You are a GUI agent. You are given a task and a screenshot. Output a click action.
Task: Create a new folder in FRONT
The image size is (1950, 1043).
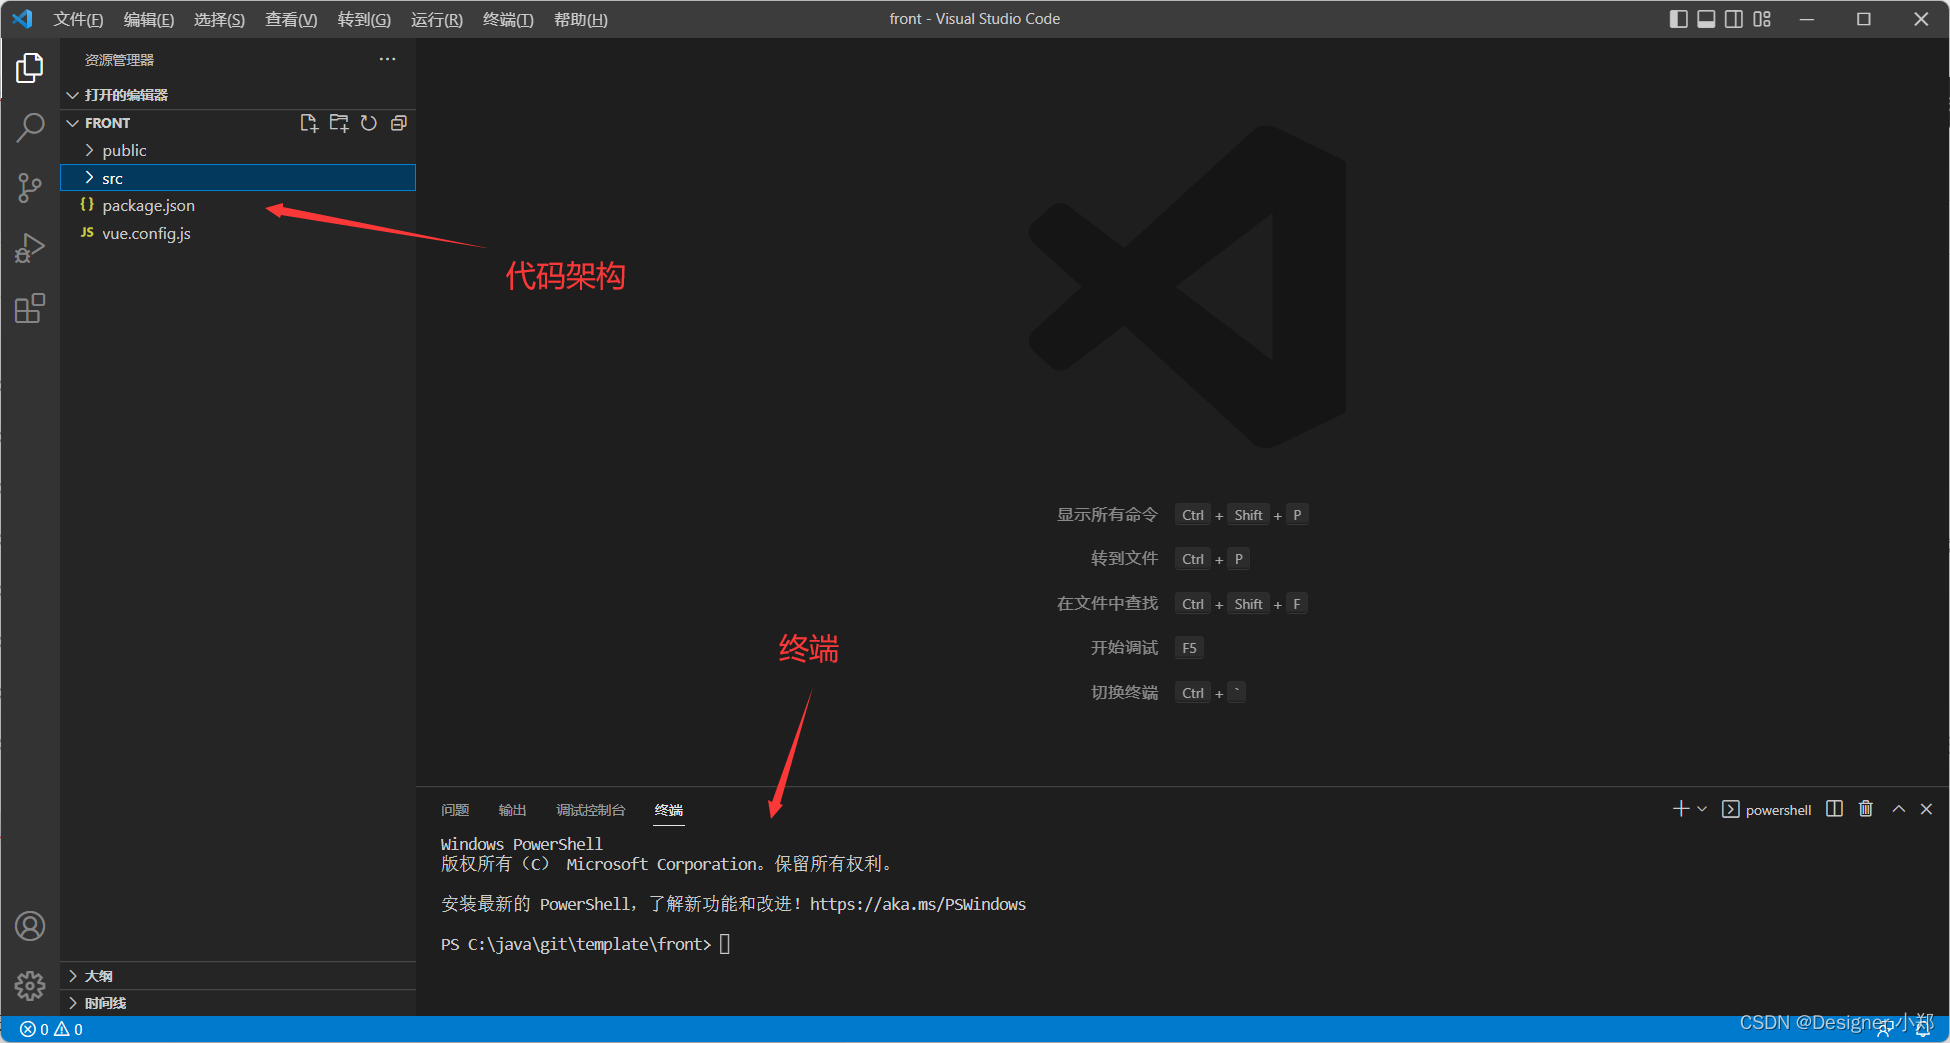tap(339, 123)
